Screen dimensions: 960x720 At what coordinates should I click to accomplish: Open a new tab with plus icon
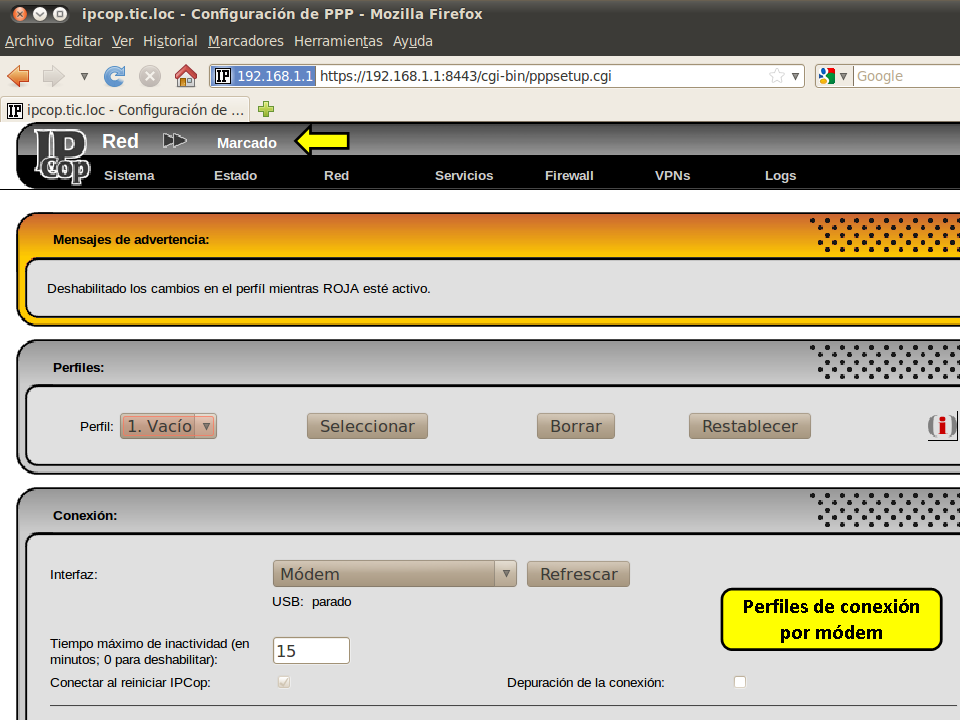(x=266, y=109)
